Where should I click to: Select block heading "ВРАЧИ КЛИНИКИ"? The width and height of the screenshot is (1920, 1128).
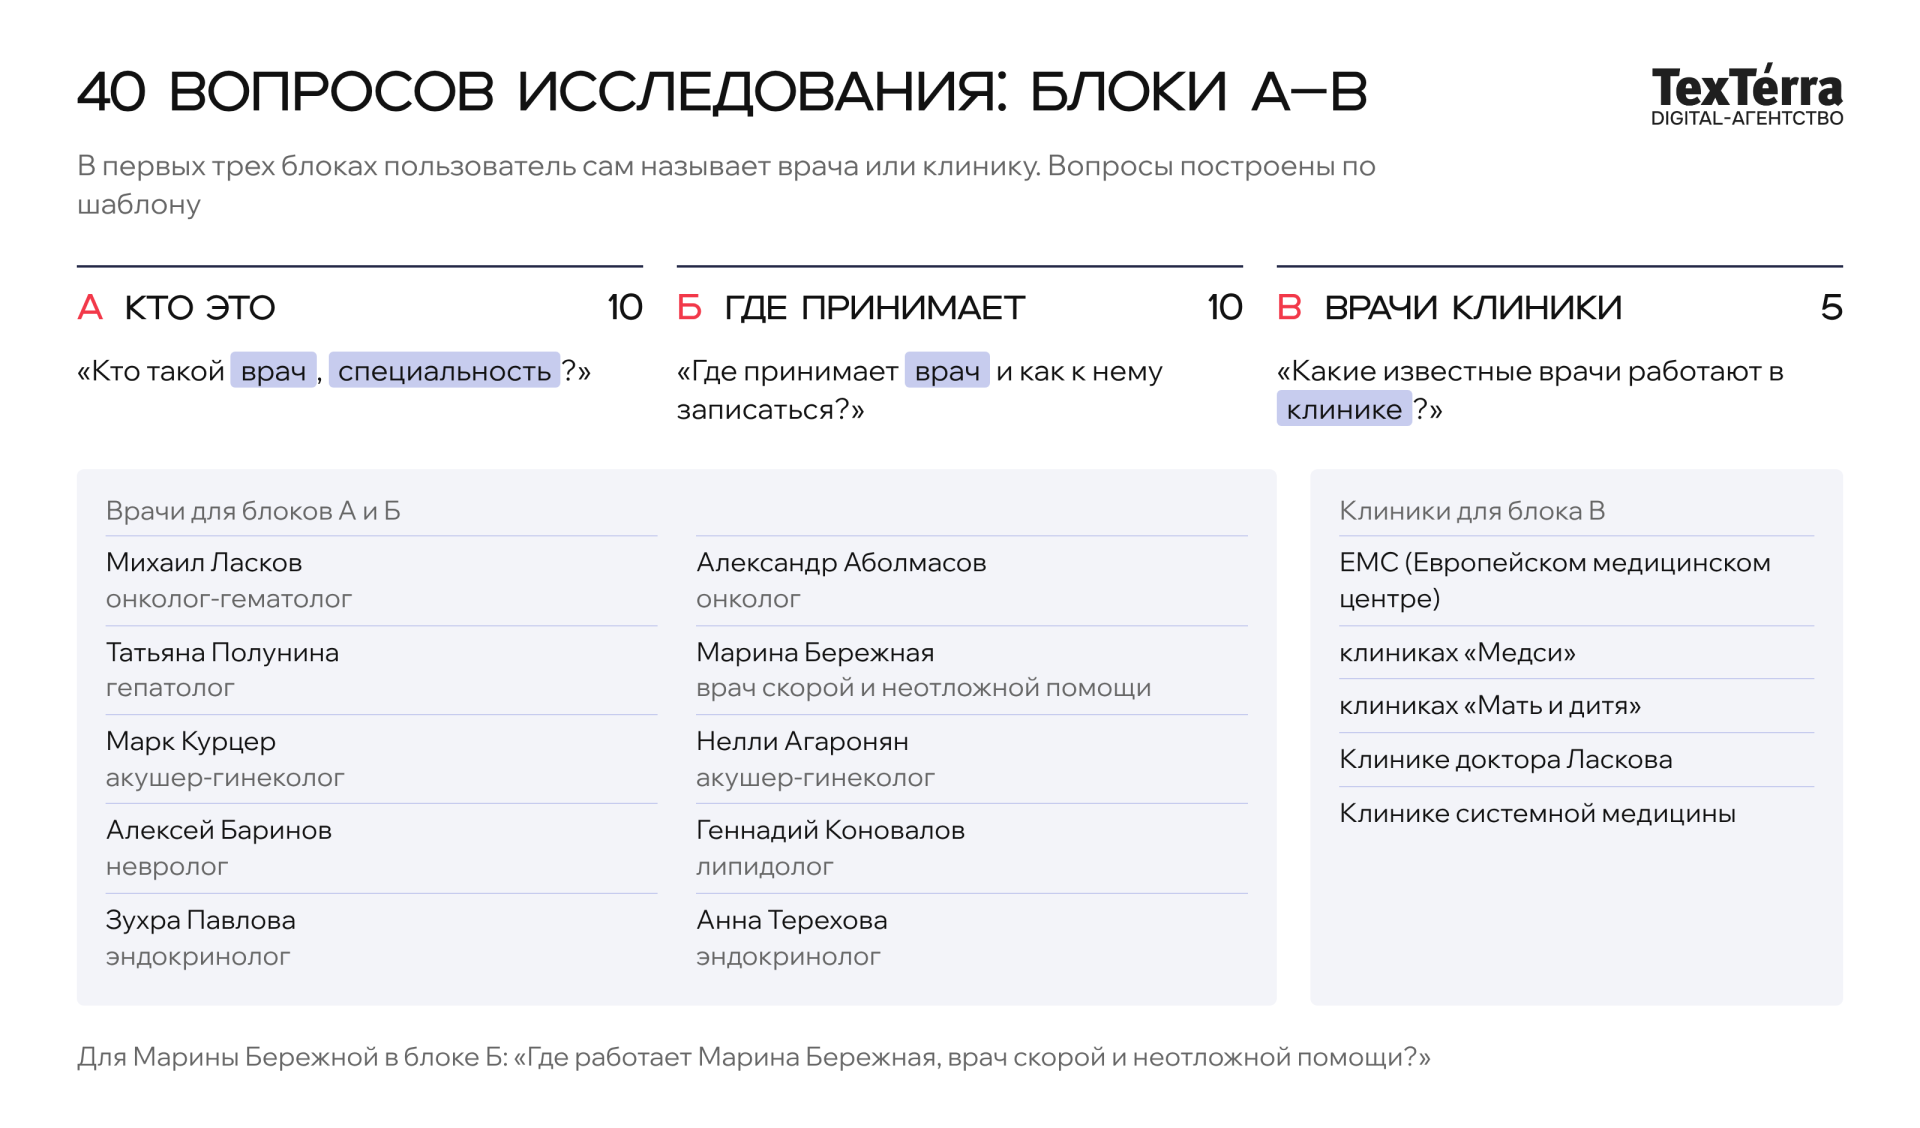tap(1473, 307)
